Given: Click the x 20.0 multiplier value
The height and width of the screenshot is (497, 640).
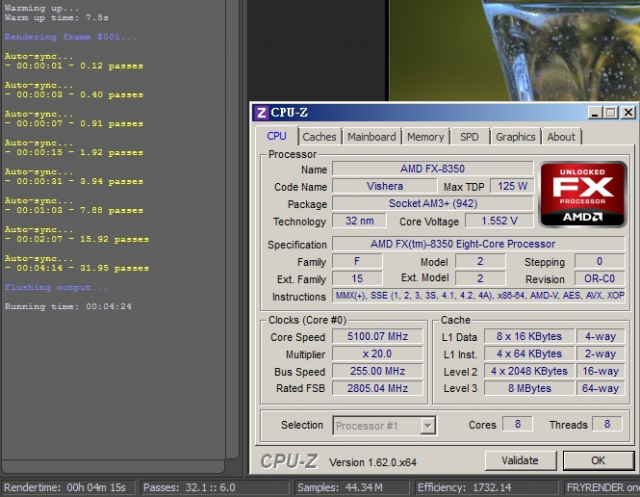Looking at the screenshot, I should coord(378,354).
